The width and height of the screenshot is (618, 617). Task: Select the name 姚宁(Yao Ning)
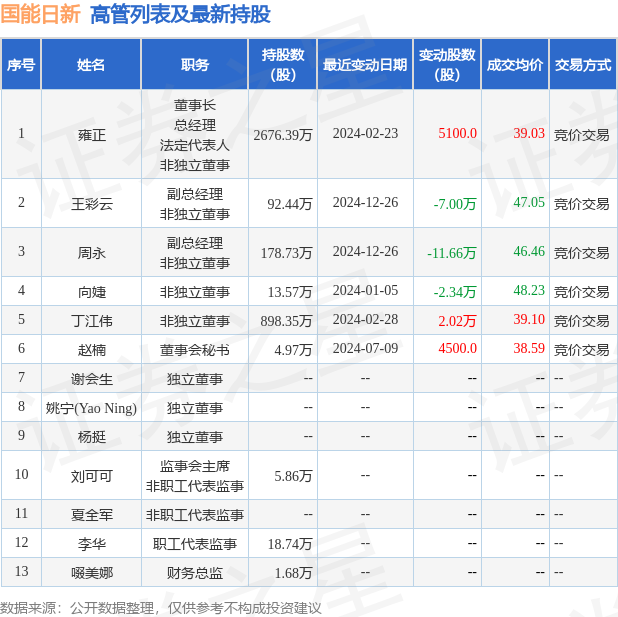point(91,408)
